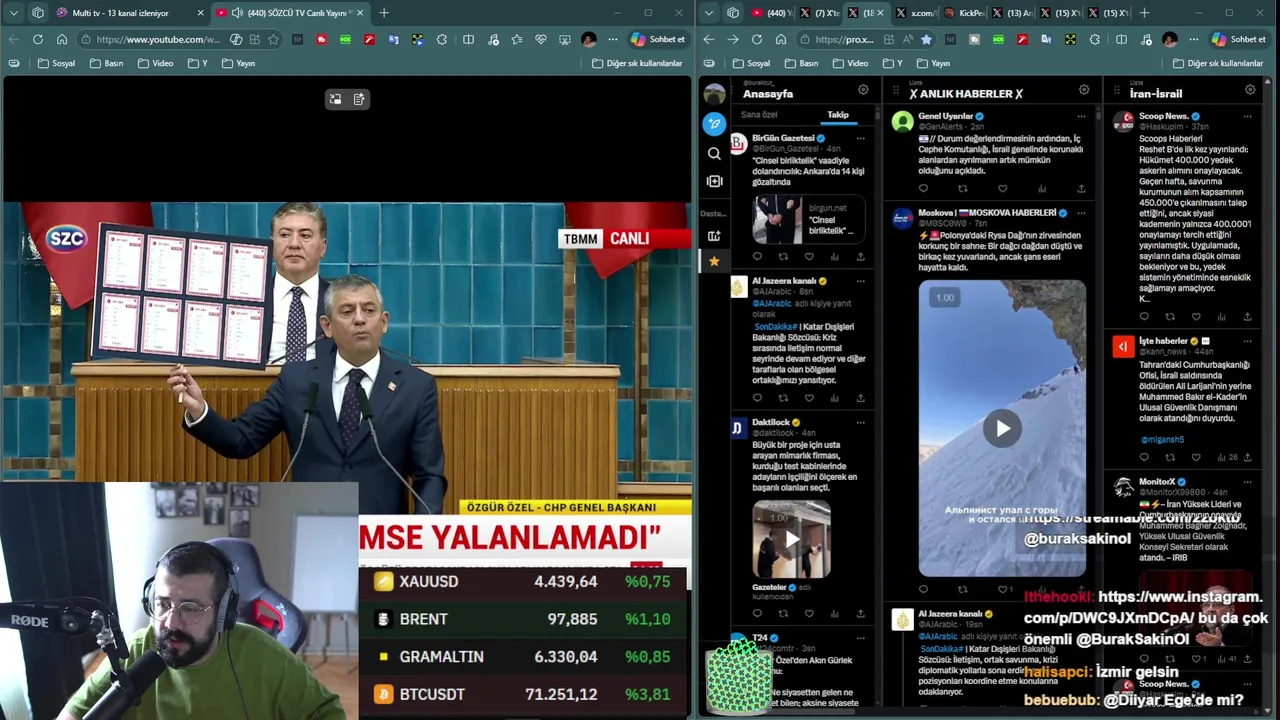This screenshot has height=720, width=1280.
Task: Open a new tab in right browser
Action: [x=1144, y=13]
